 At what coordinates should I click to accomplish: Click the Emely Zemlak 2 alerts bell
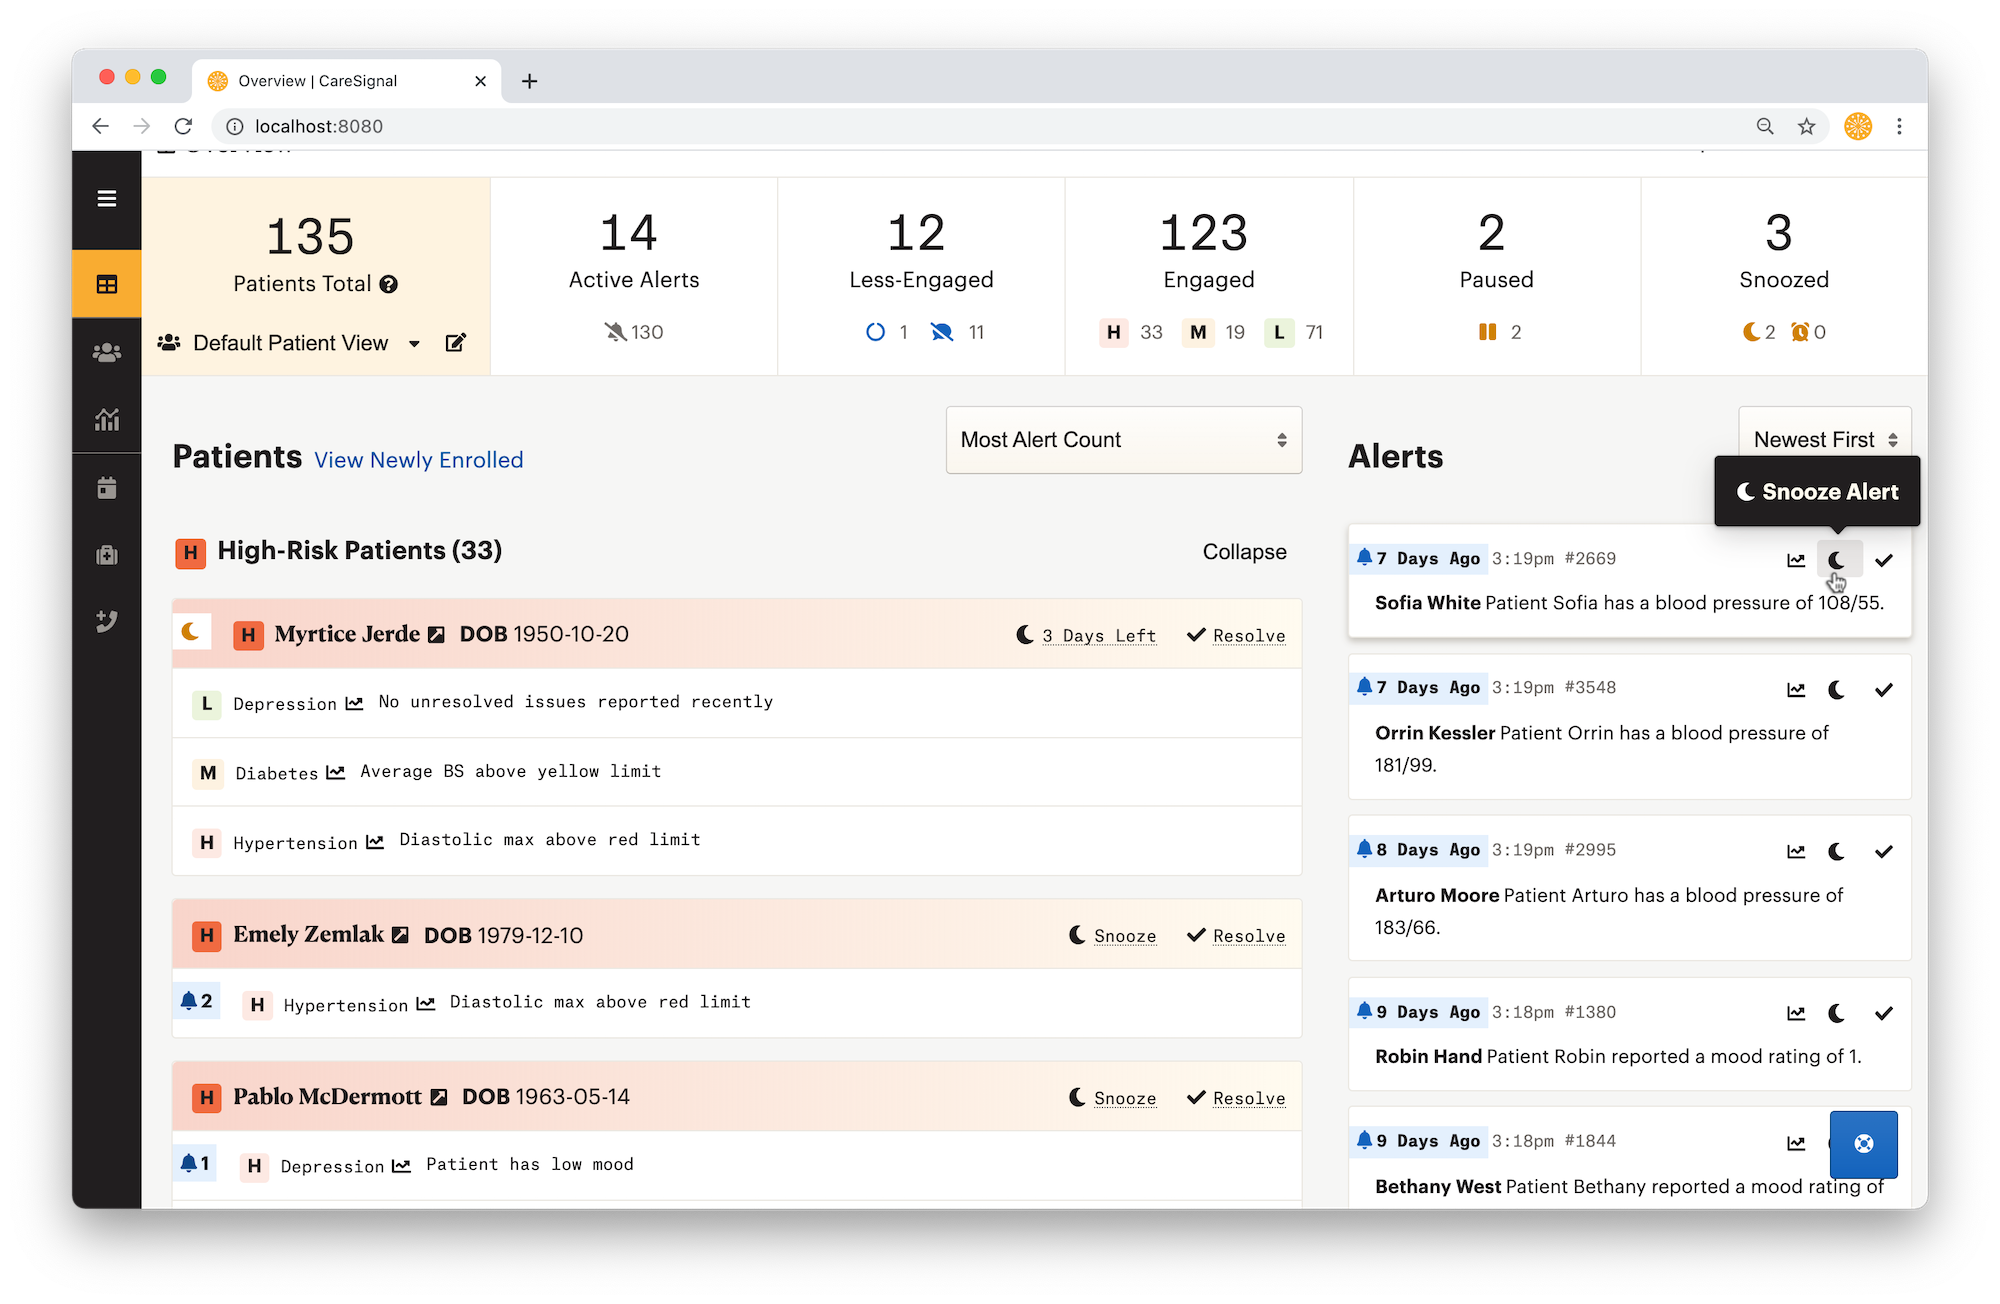(x=197, y=1001)
